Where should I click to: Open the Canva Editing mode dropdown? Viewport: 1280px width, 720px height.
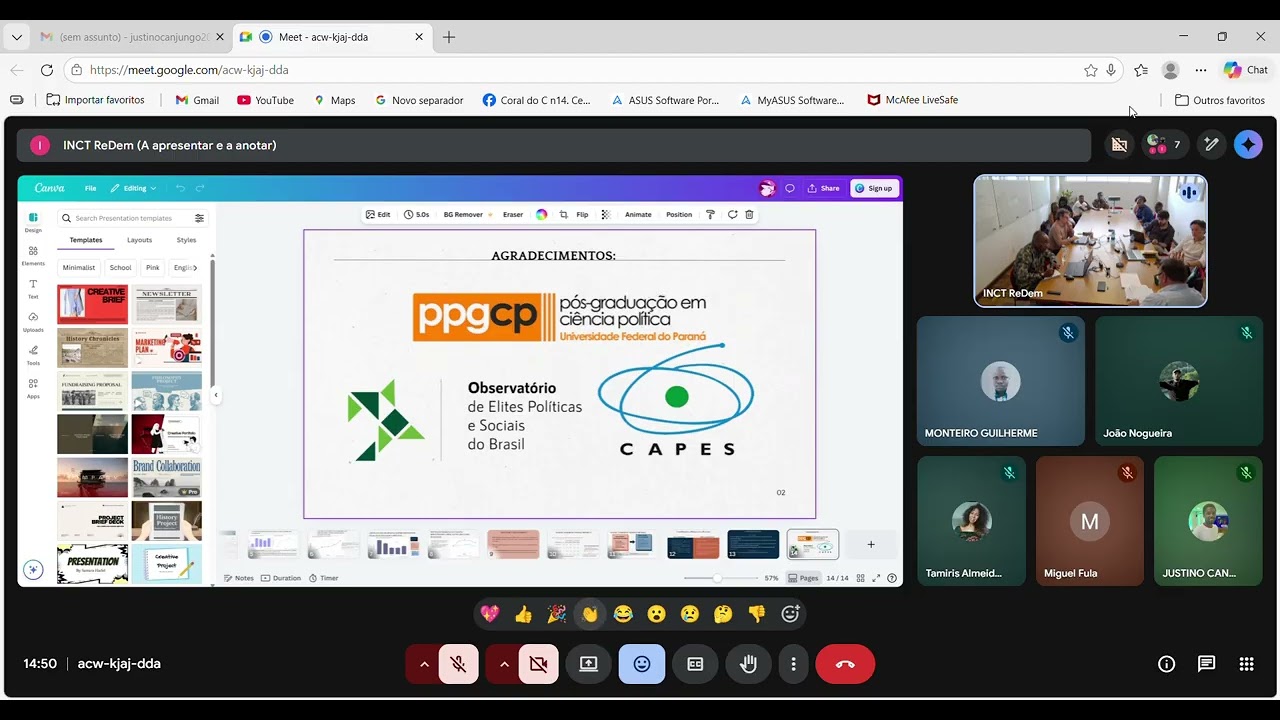(133, 188)
